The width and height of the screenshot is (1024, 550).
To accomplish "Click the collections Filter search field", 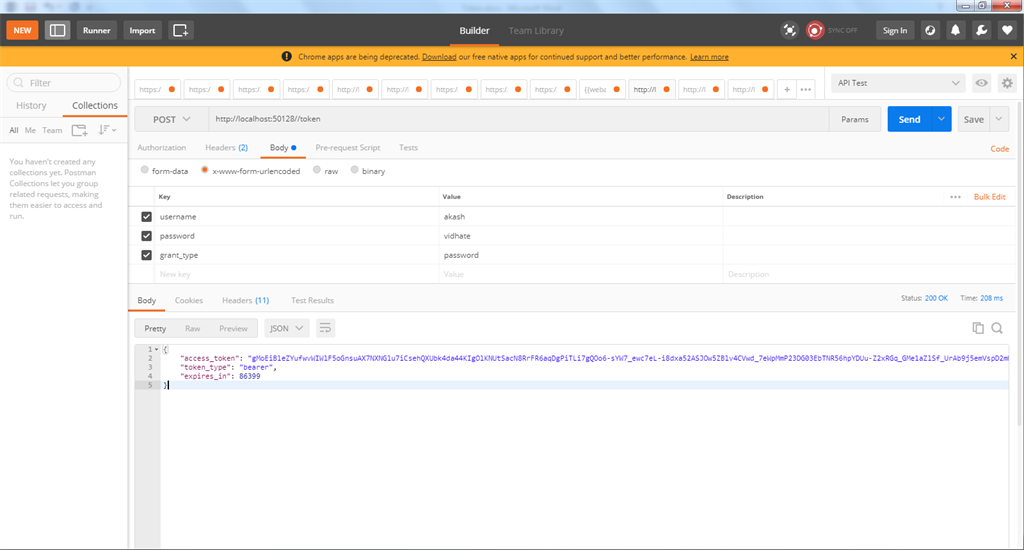I will [x=64, y=83].
